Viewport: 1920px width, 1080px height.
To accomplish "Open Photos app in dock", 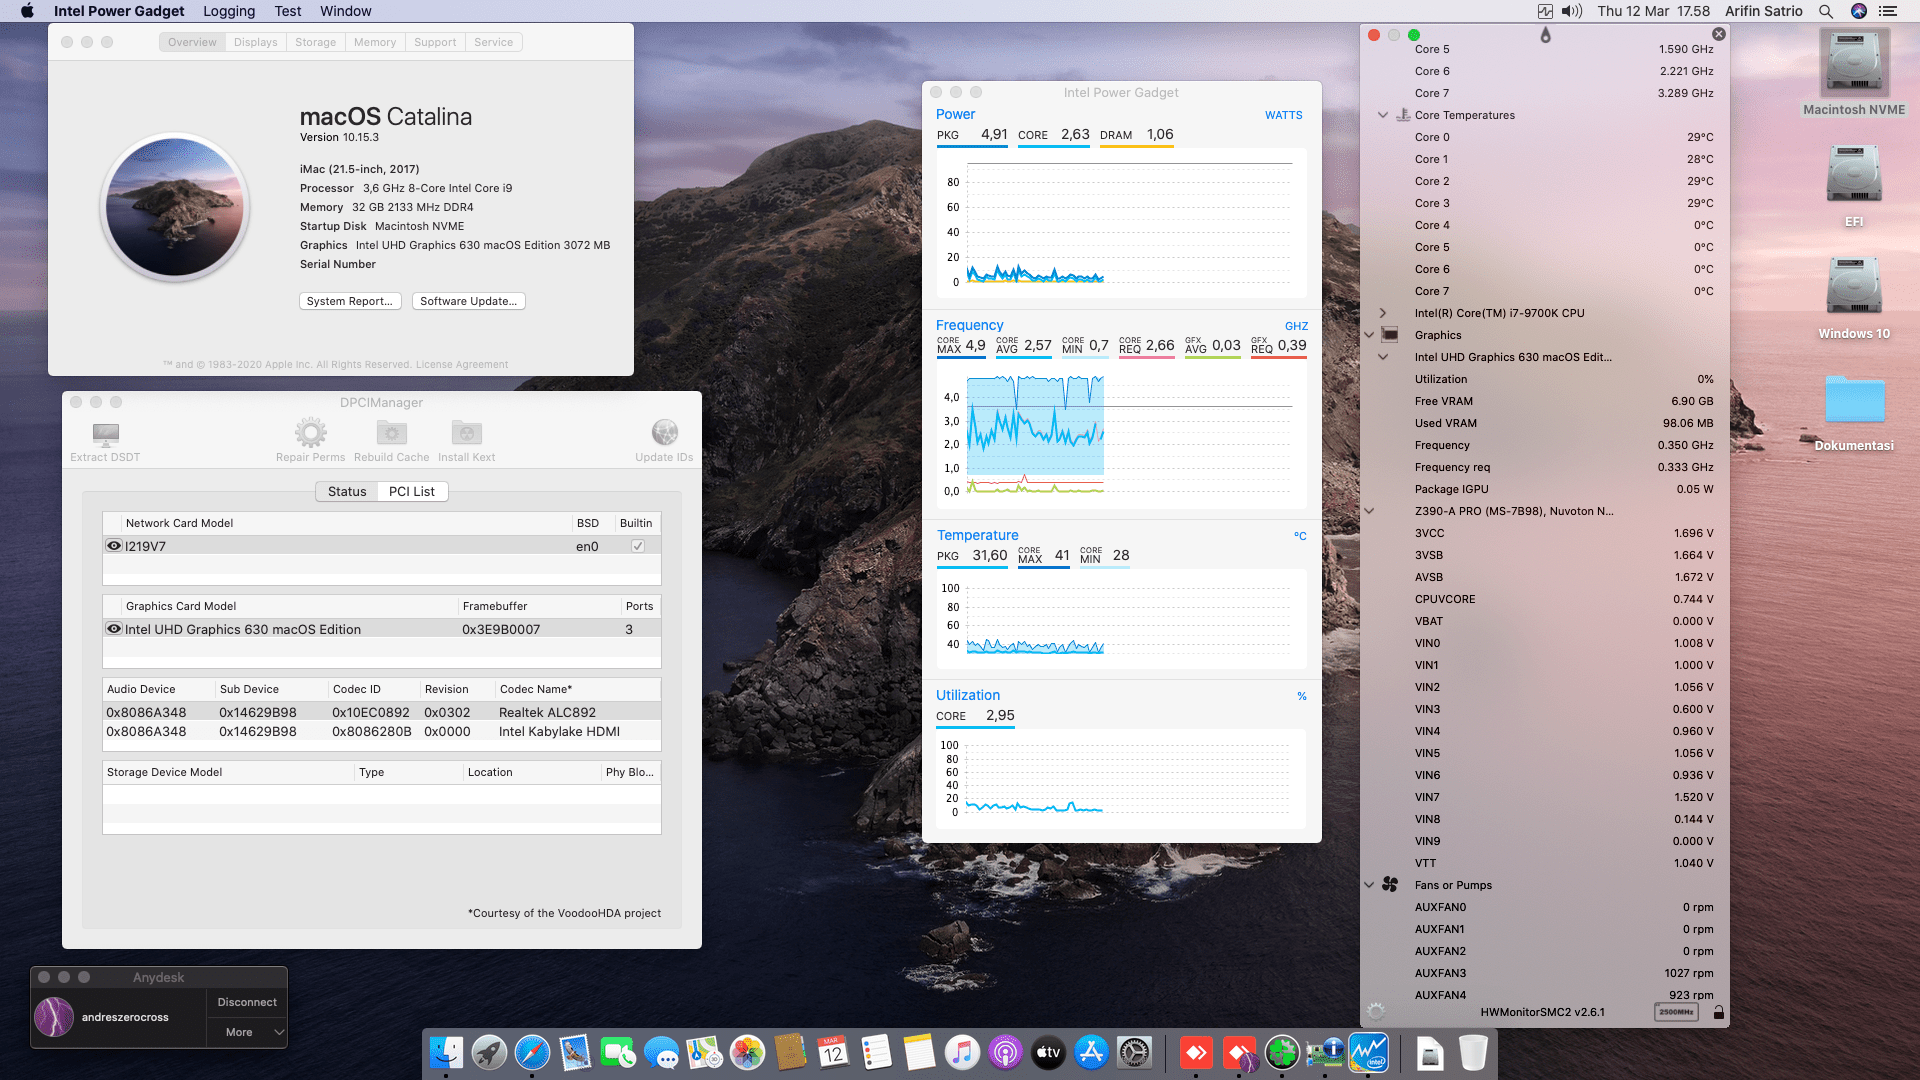I will [747, 1052].
